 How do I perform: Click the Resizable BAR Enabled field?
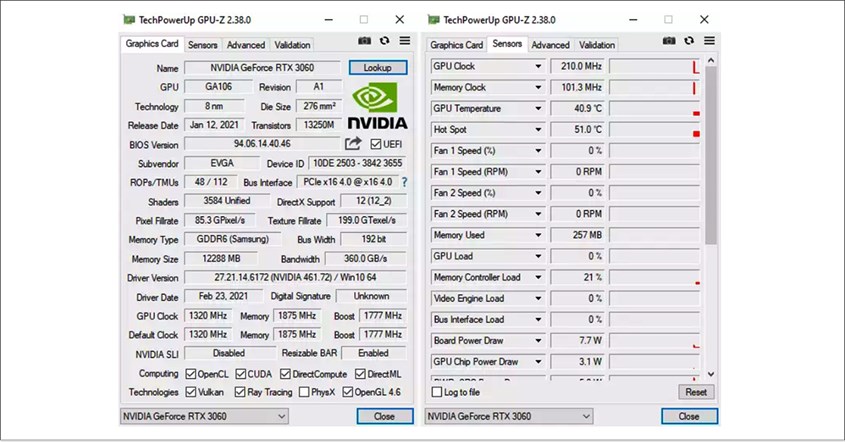pyautogui.click(x=373, y=353)
